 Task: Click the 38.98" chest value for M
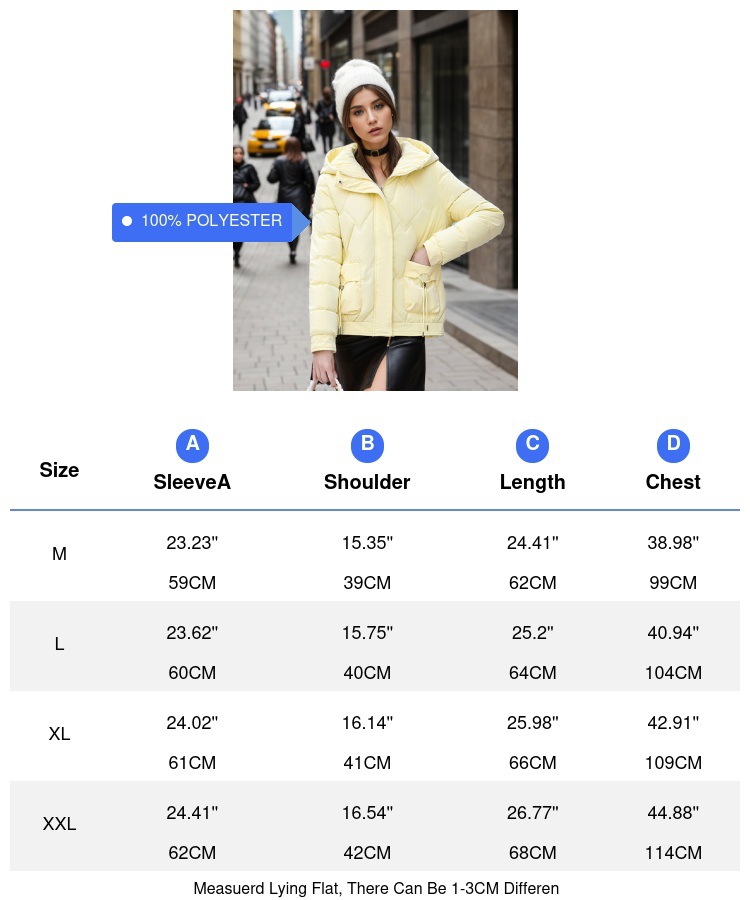coord(673,542)
